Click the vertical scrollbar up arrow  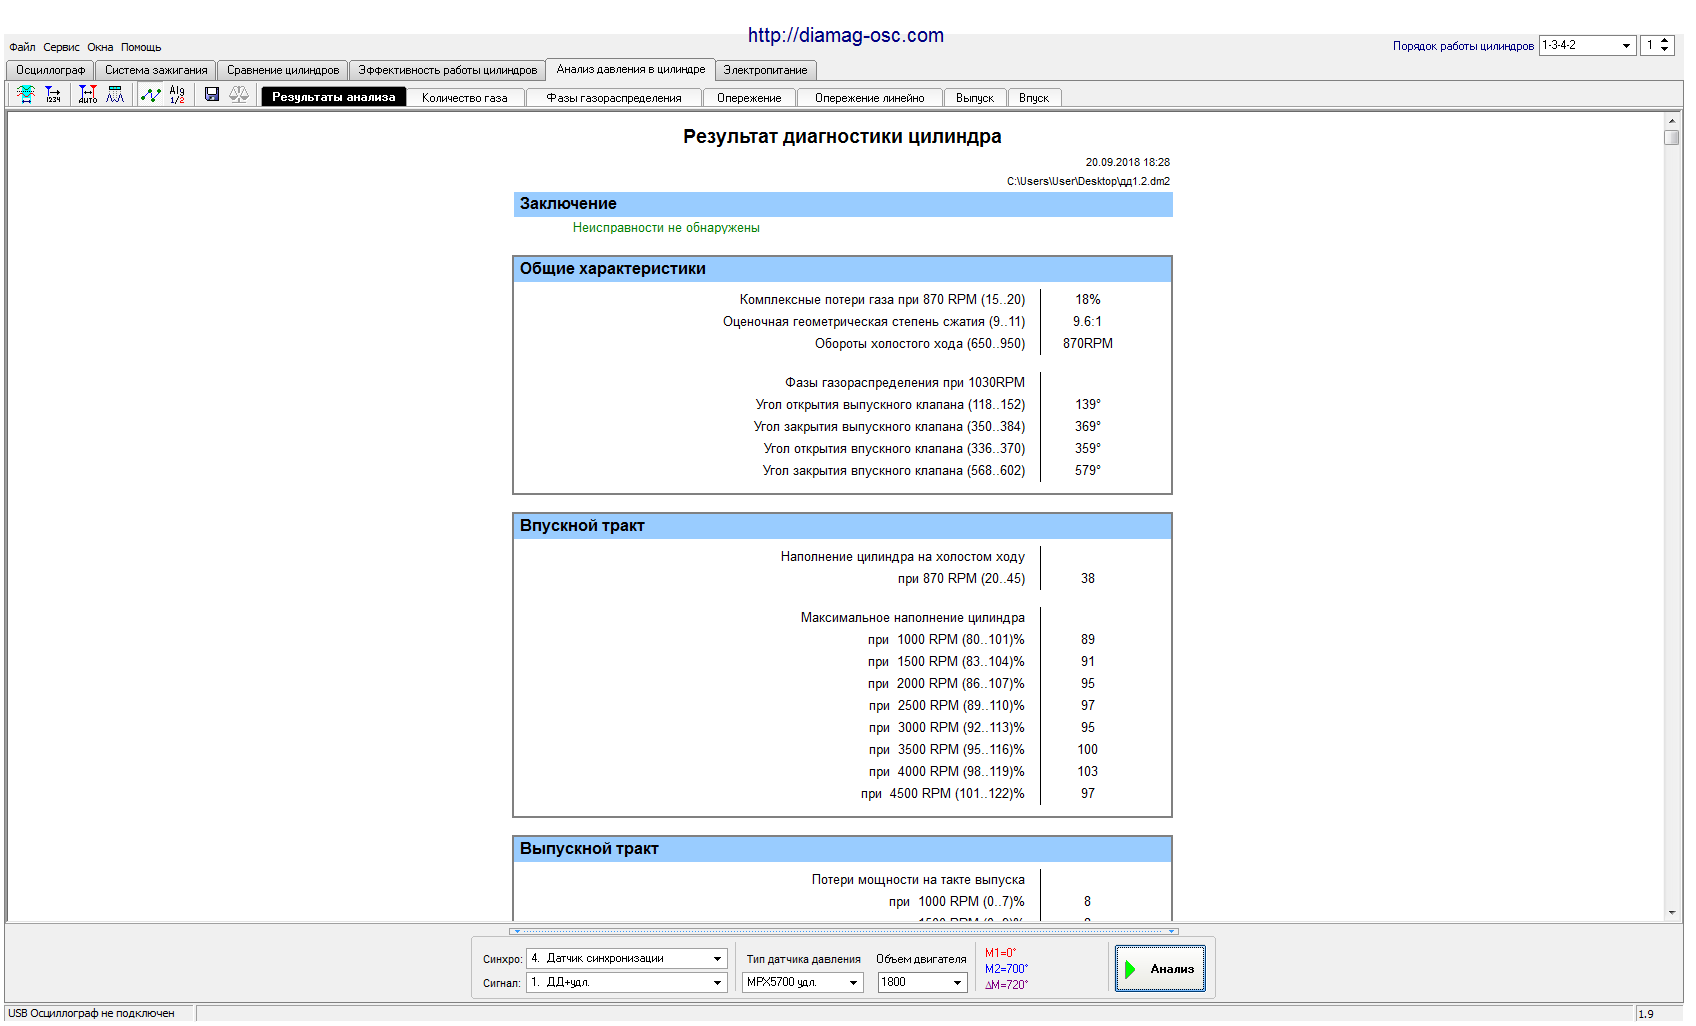[x=1671, y=120]
